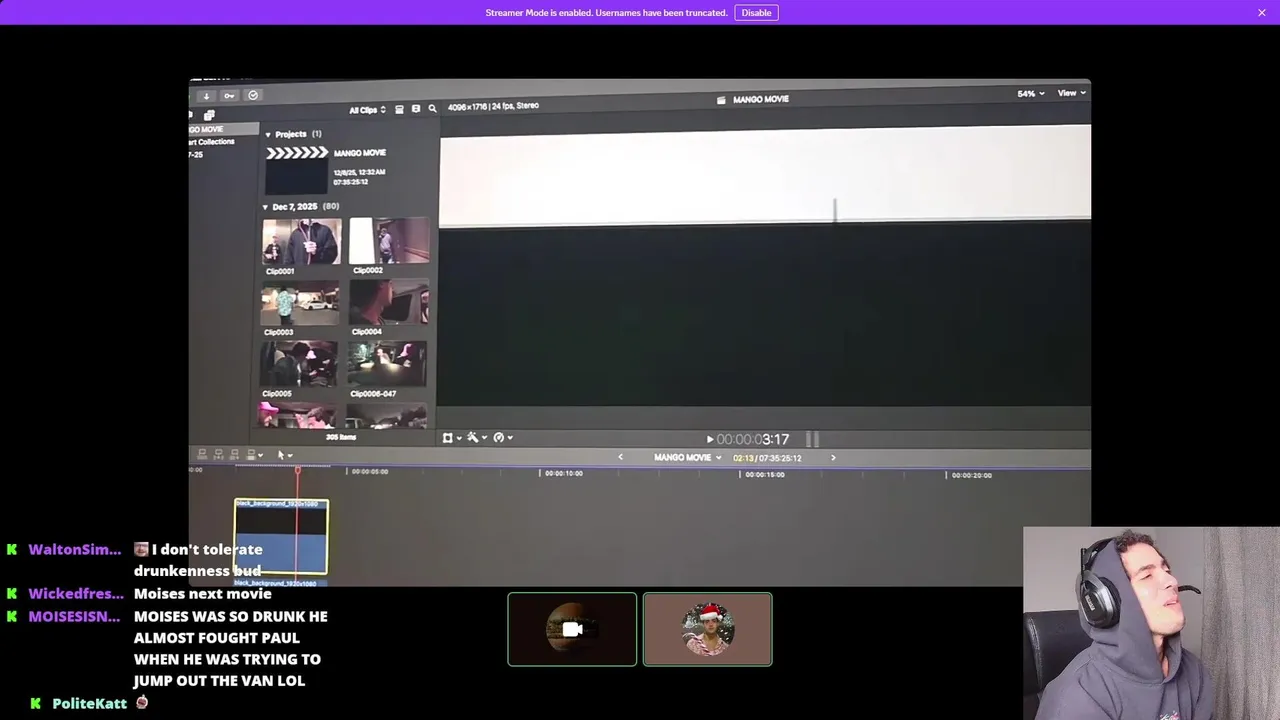Image resolution: width=1280 pixels, height=720 pixels.
Task: Select the dated event under Smart Collections
Action: (196, 155)
